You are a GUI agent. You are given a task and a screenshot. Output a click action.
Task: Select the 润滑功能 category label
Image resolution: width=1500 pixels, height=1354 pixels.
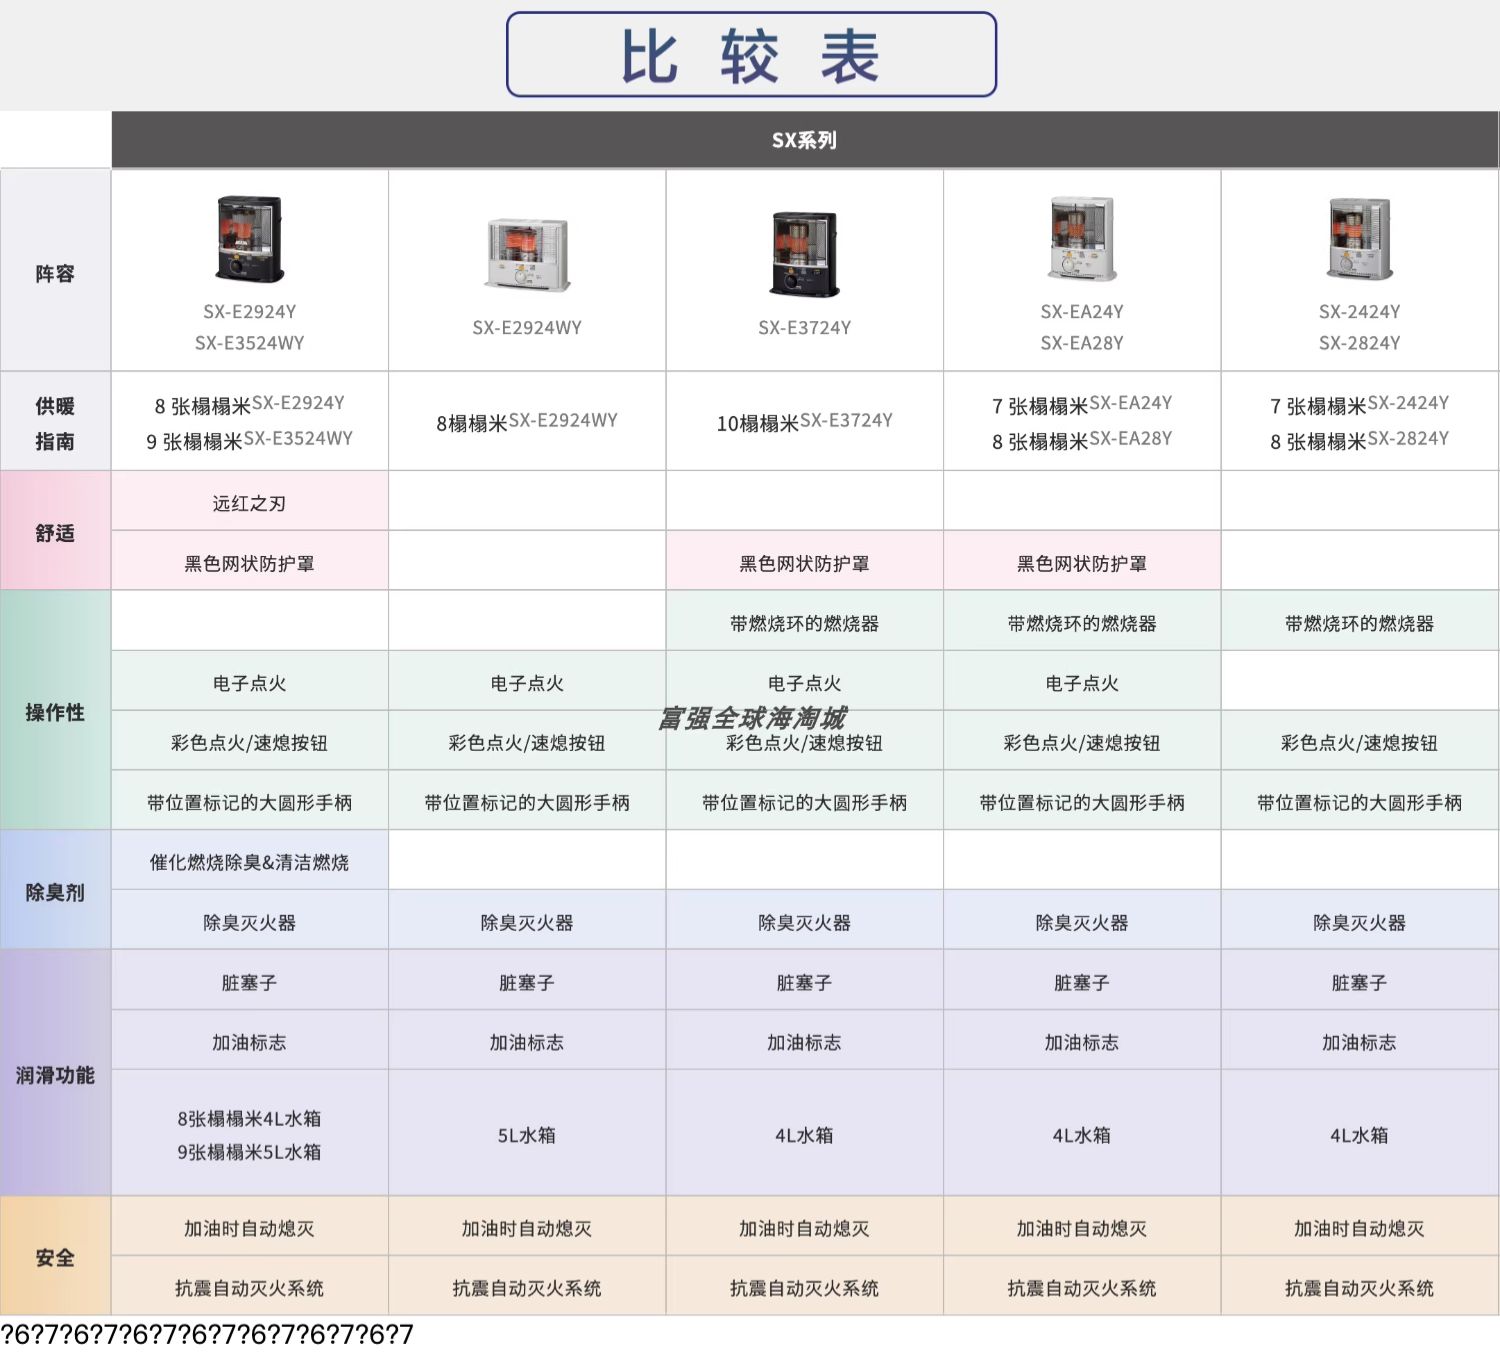coord(55,1075)
